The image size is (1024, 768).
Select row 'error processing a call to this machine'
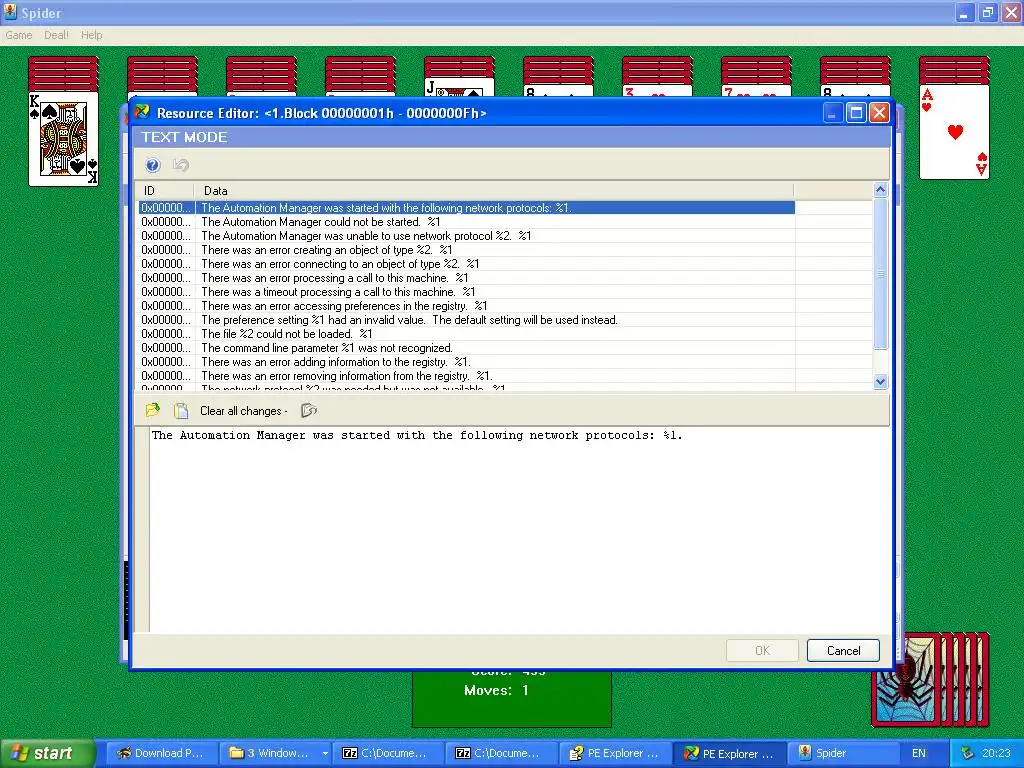(467, 278)
